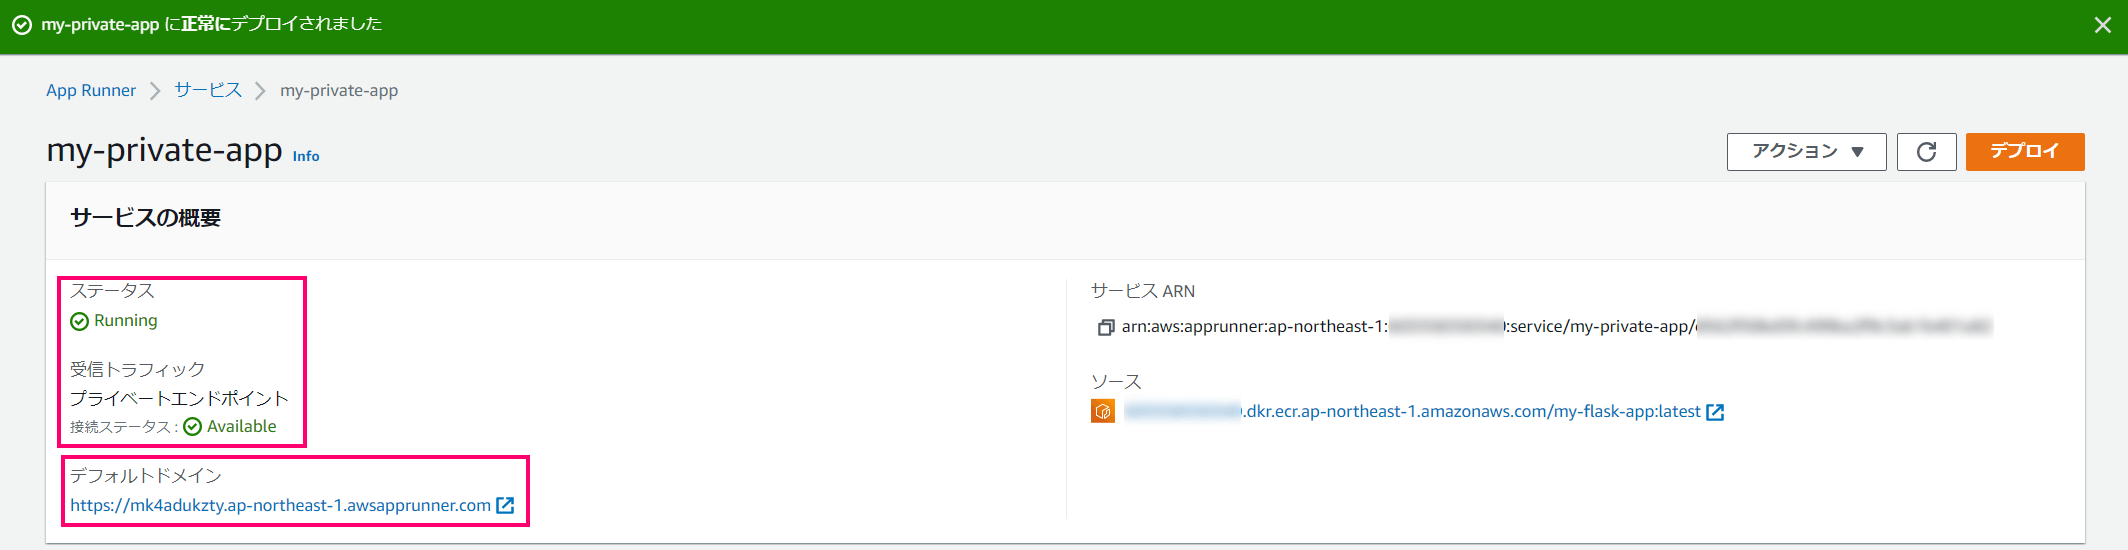Click the orange ECR container icon
Screen dimensions: 2128x550
click(1103, 411)
